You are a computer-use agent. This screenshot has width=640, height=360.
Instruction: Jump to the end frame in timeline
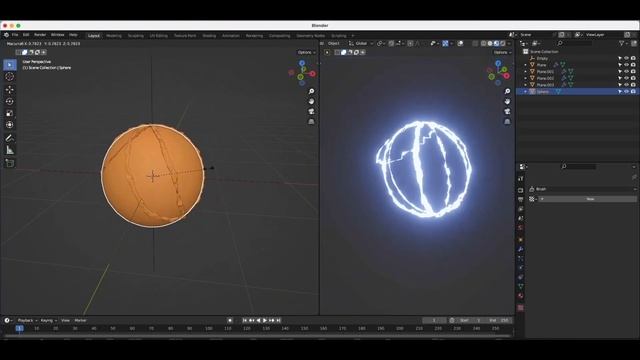(278, 320)
